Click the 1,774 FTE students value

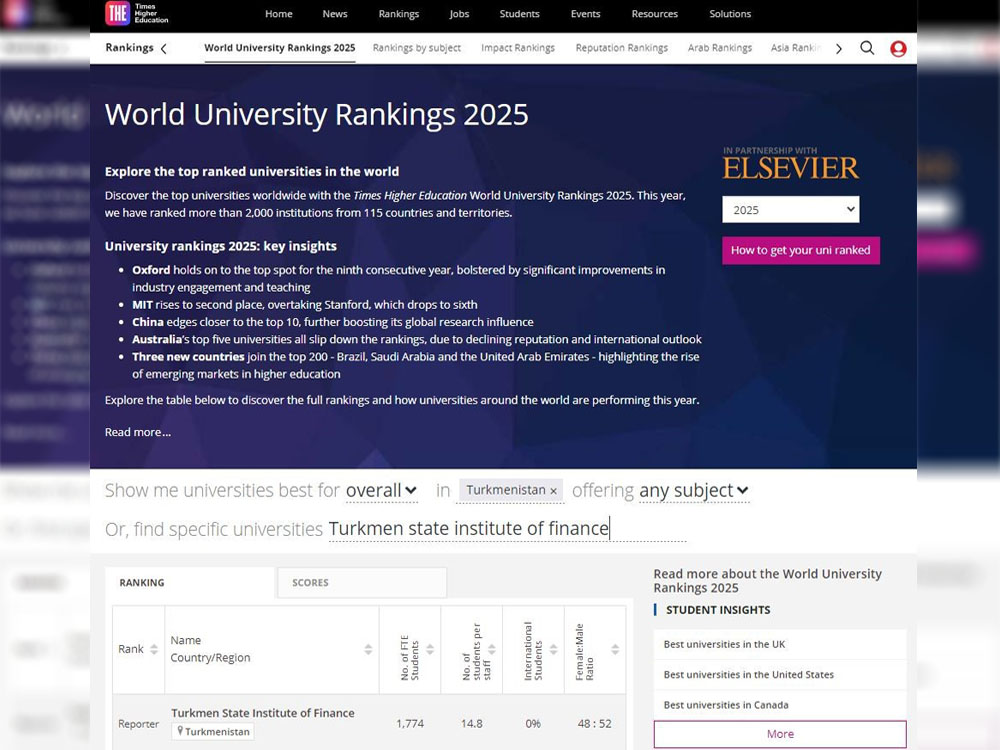(410, 723)
